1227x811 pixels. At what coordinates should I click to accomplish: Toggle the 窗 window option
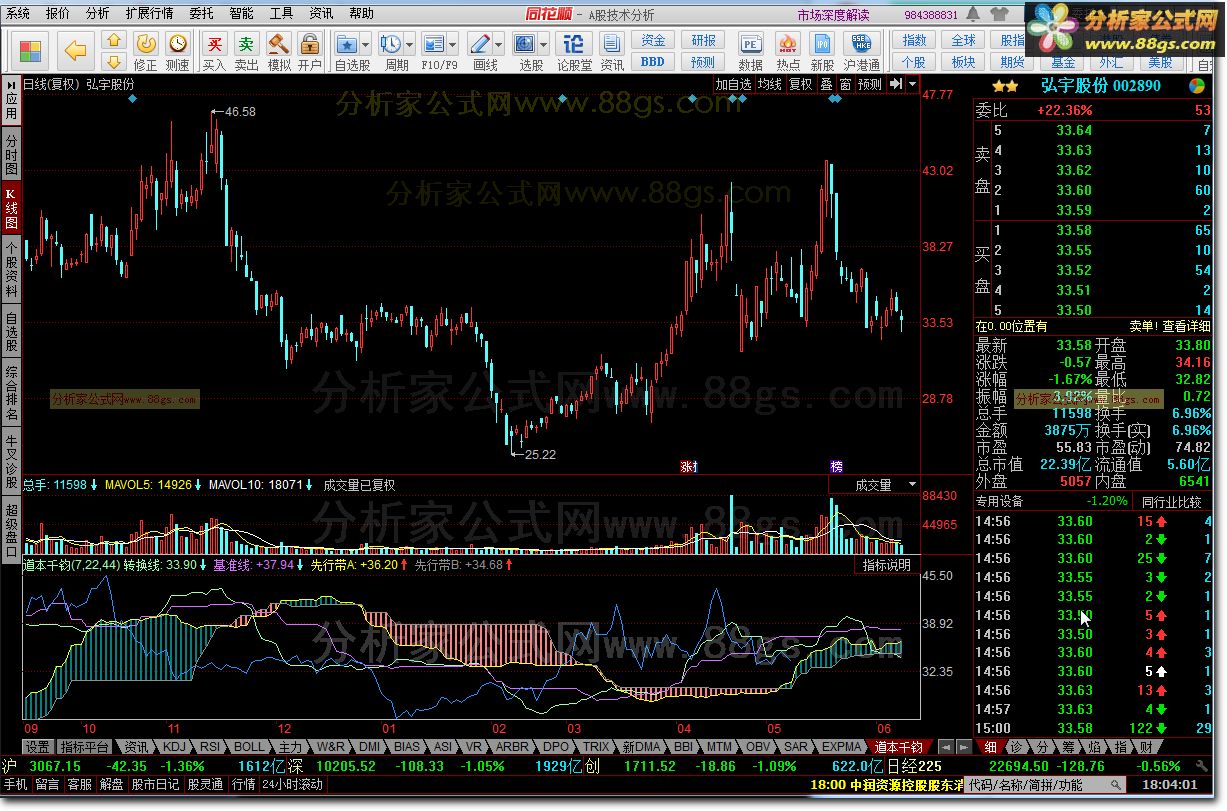coord(846,85)
